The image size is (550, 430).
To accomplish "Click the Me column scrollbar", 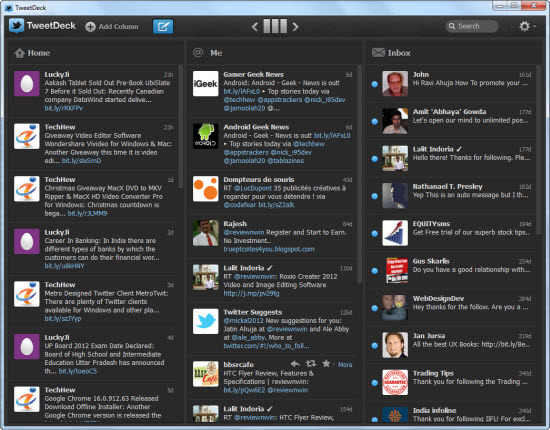I will 359,174.
